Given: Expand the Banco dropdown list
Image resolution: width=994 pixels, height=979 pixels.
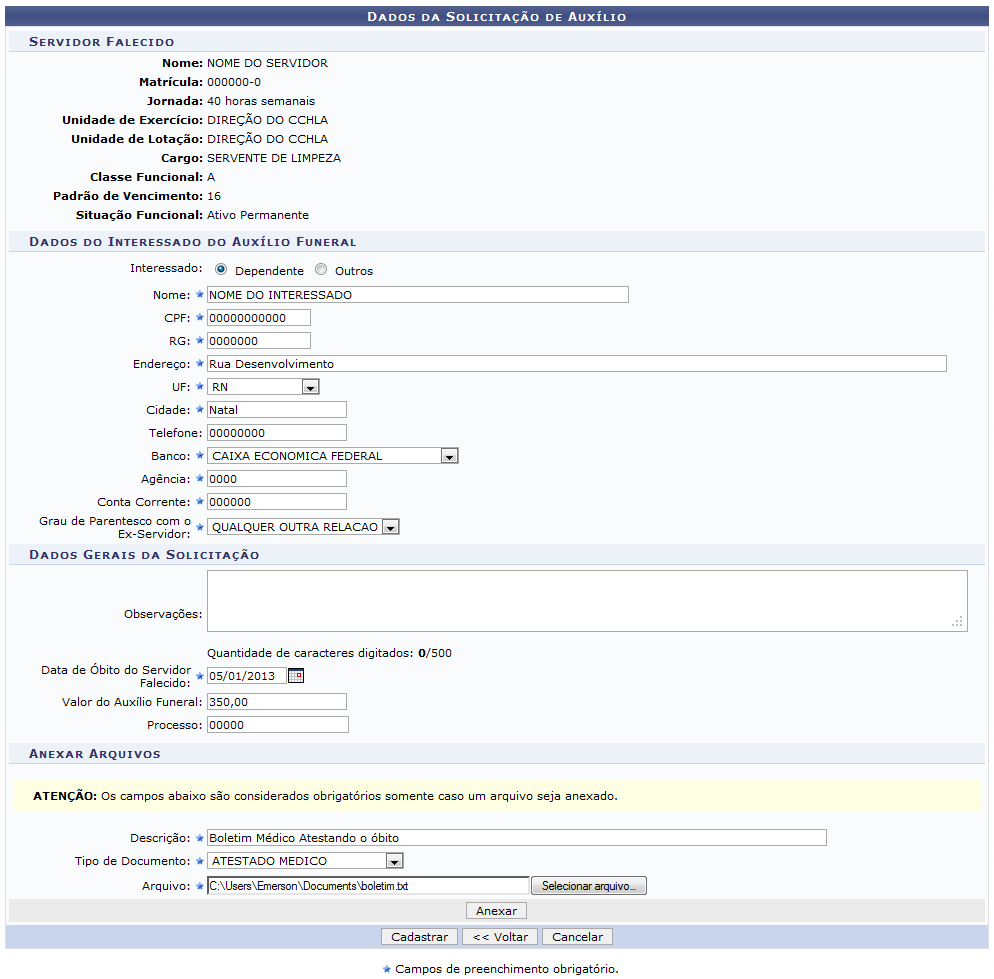Looking at the screenshot, I should pos(449,456).
